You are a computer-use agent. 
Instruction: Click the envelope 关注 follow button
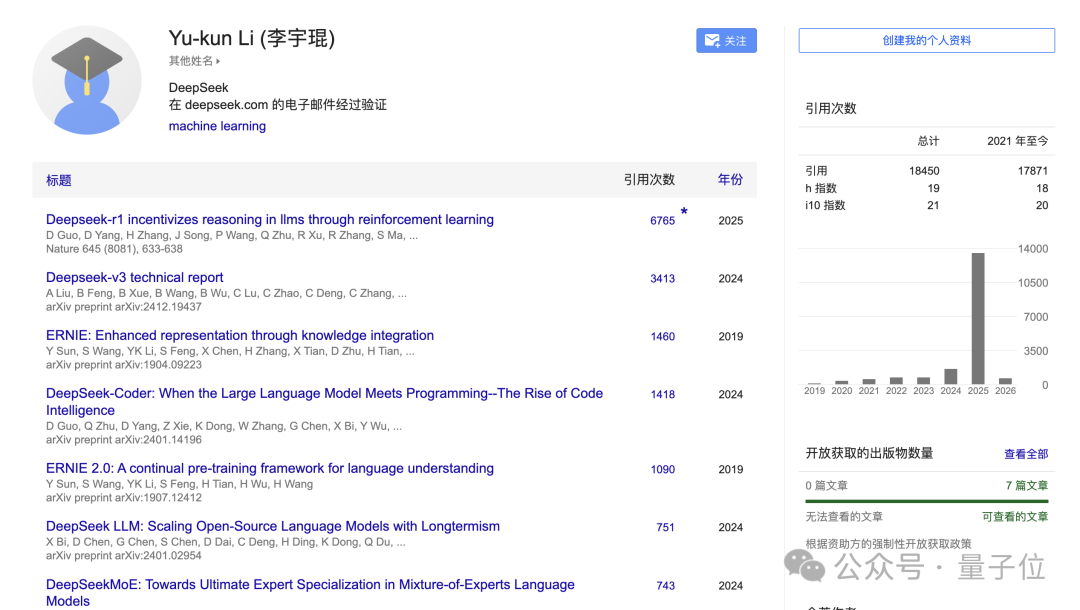tap(726, 41)
